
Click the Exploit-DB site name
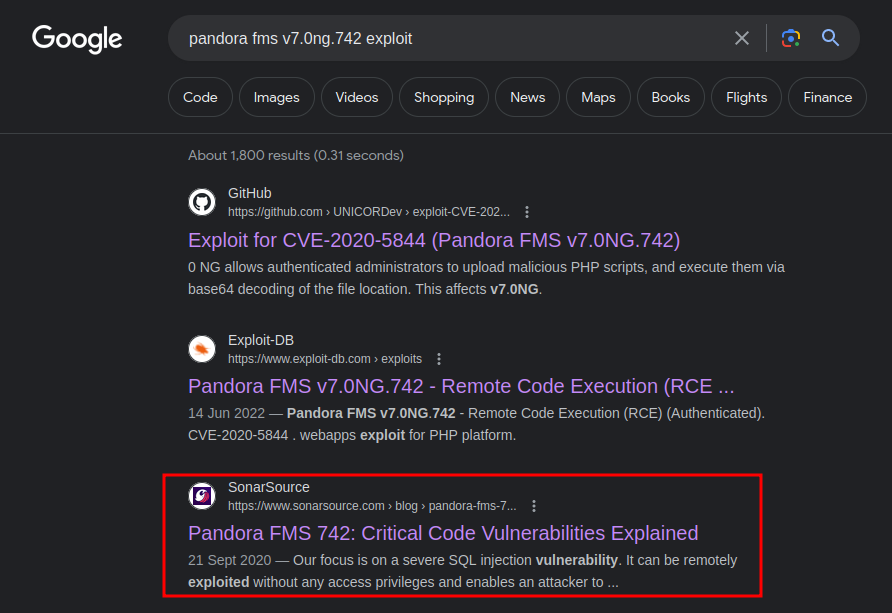click(x=261, y=340)
